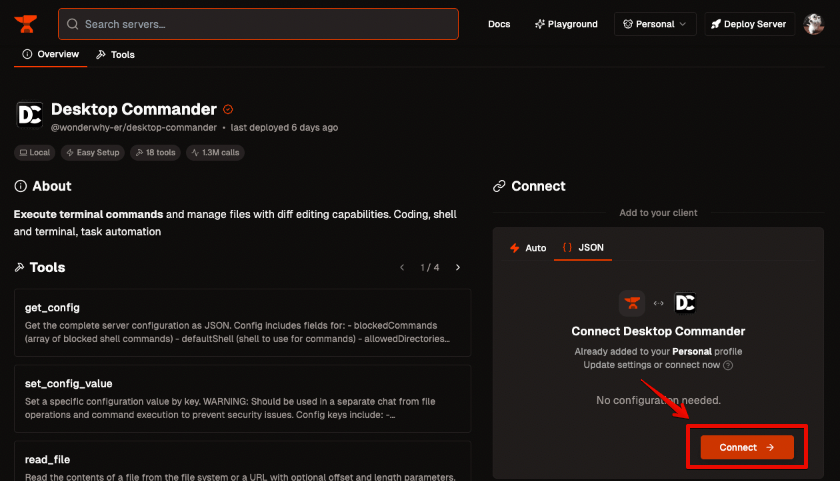Image resolution: width=840 pixels, height=481 pixels.
Task: Click the Deploy Server button
Action: (749, 24)
